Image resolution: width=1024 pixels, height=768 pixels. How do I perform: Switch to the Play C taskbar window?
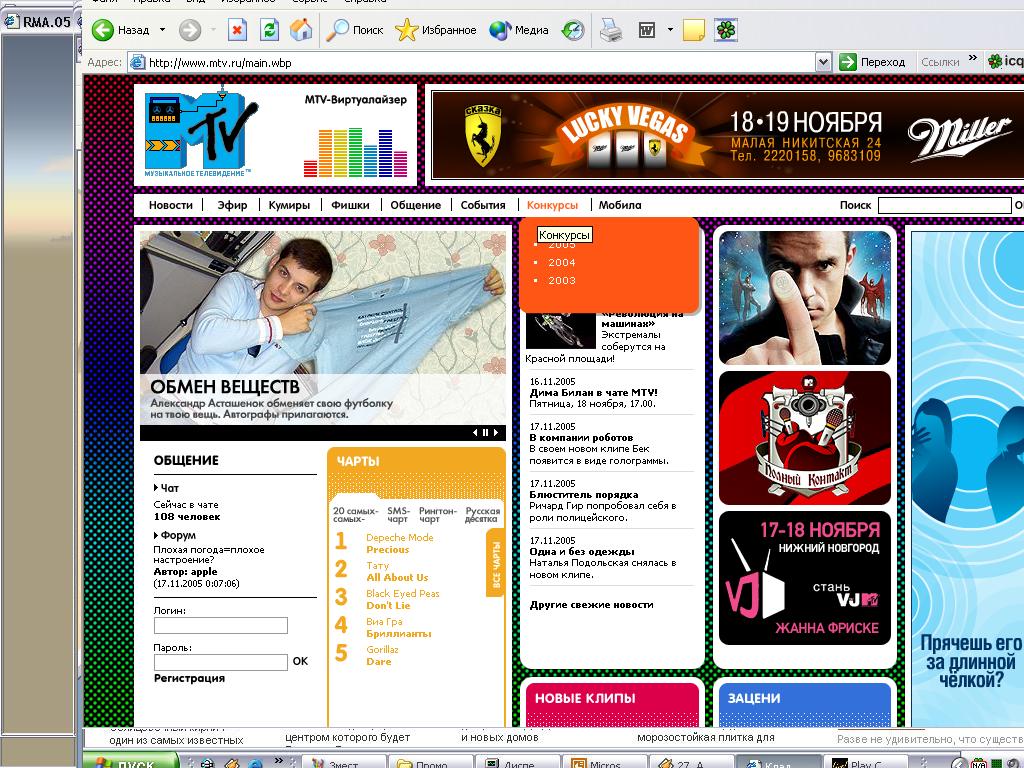point(865,762)
